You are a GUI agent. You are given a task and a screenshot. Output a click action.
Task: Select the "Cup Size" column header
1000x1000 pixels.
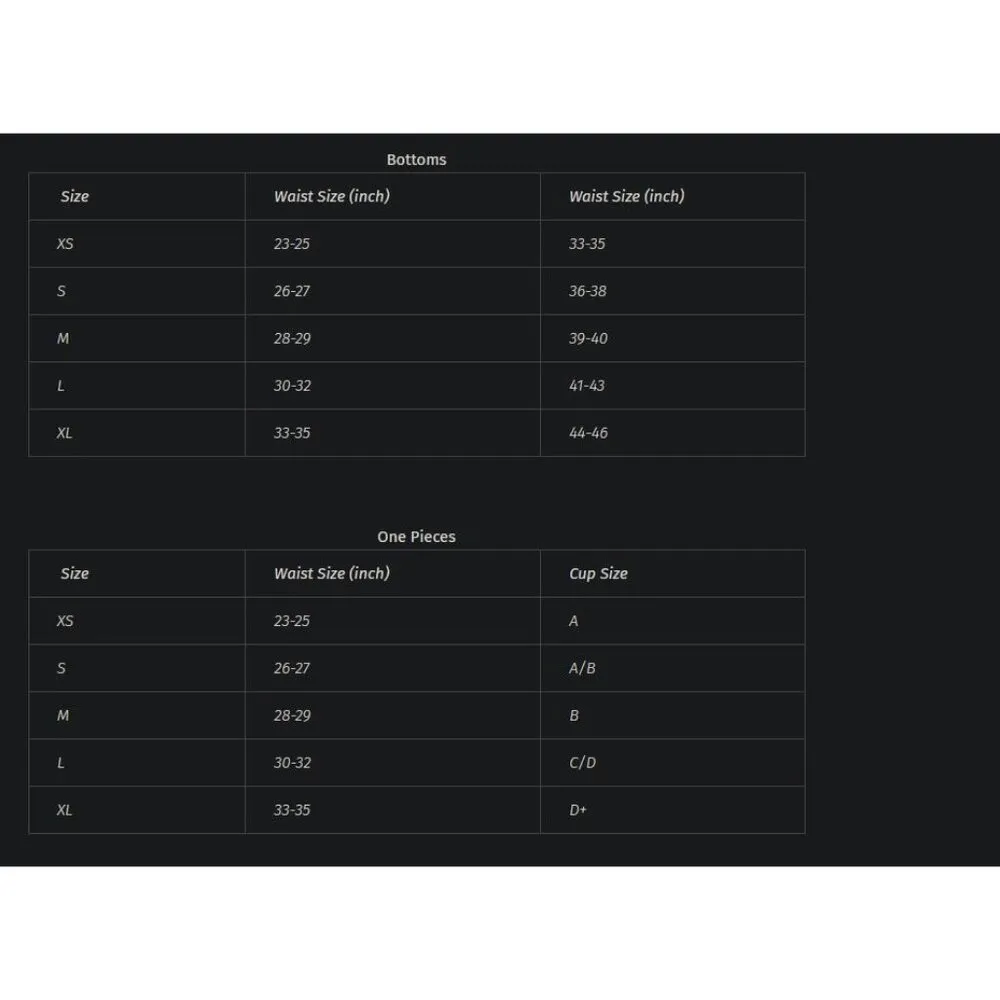[x=598, y=574]
